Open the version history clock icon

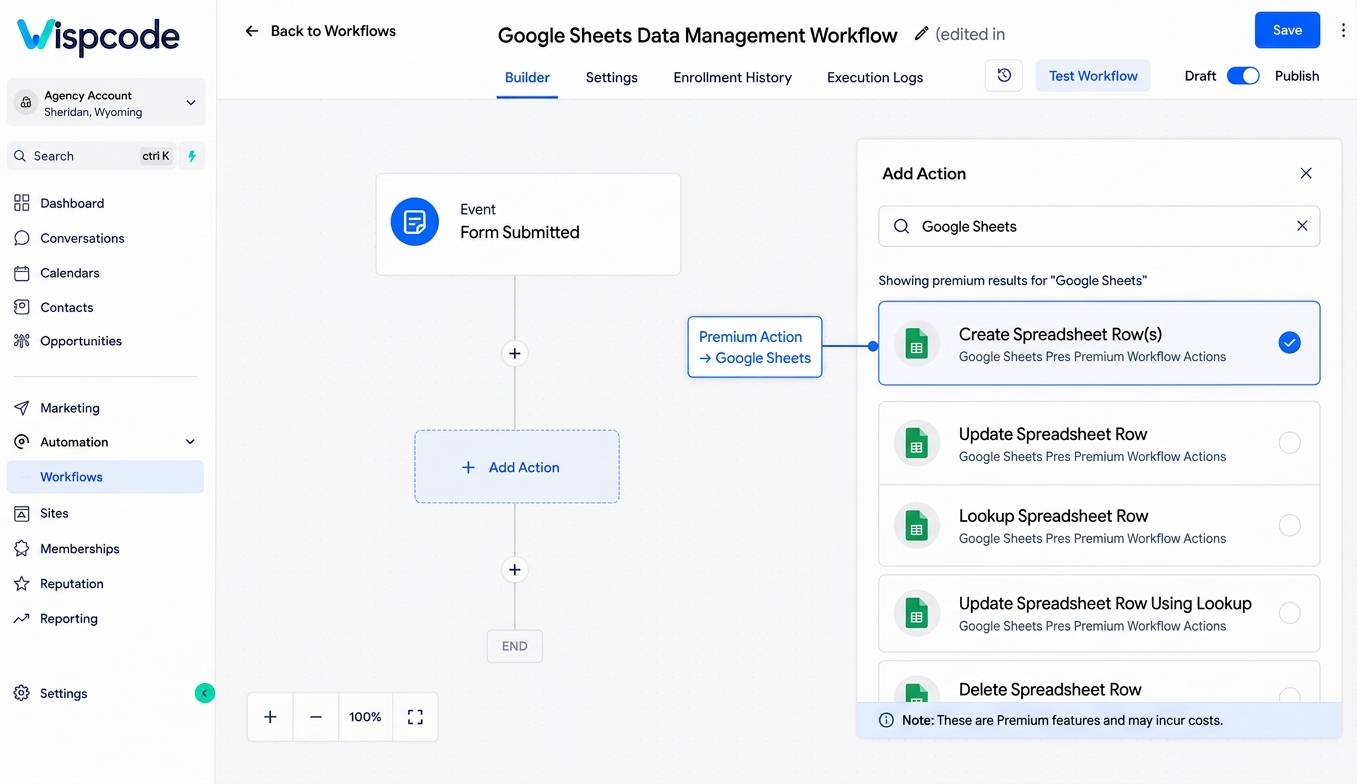1004,76
